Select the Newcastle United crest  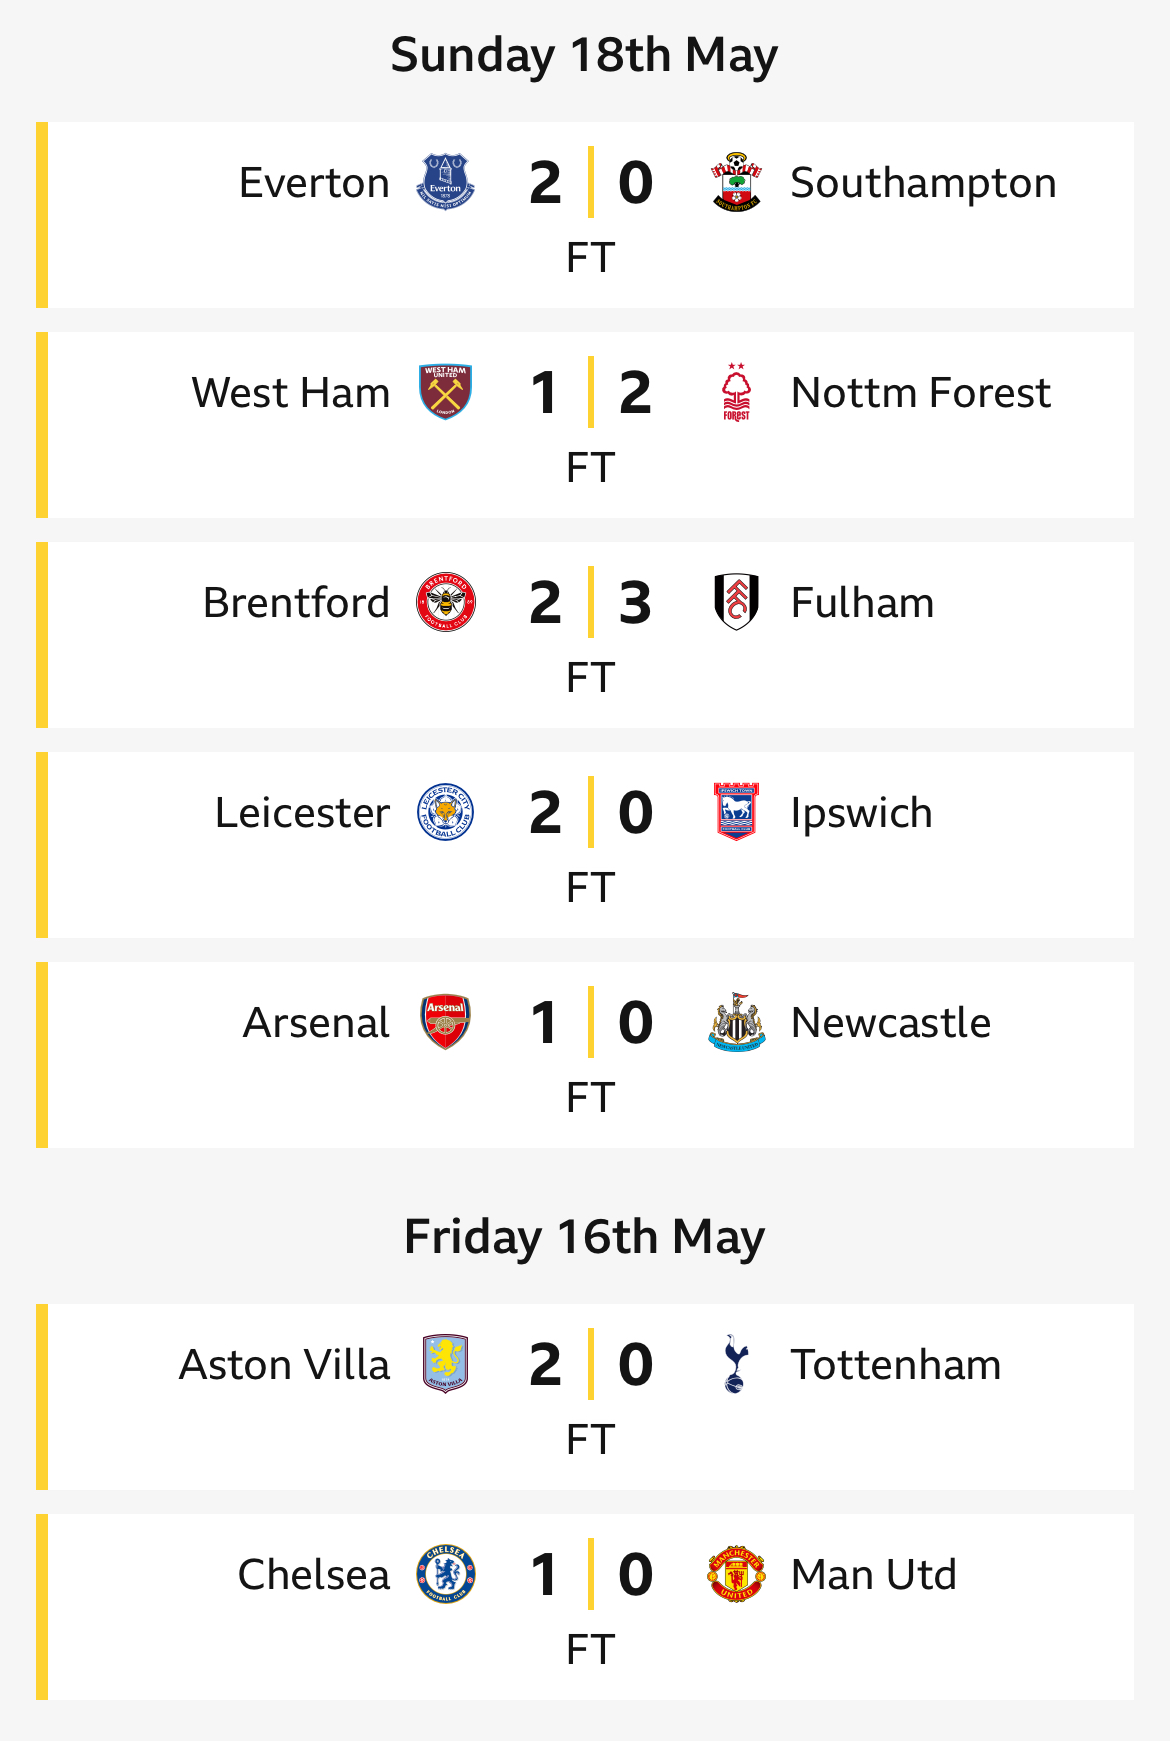point(736,1022)
